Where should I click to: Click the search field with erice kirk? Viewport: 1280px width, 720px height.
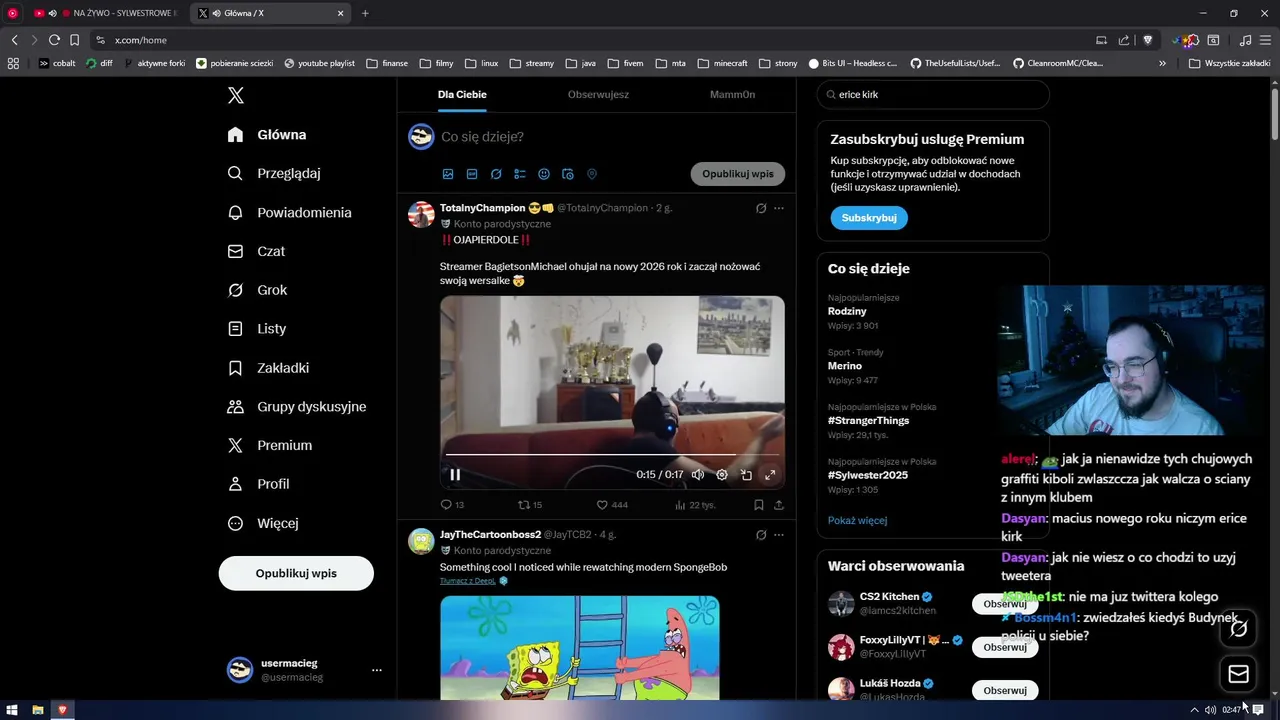pyautogui.click(x=933, y=95)
